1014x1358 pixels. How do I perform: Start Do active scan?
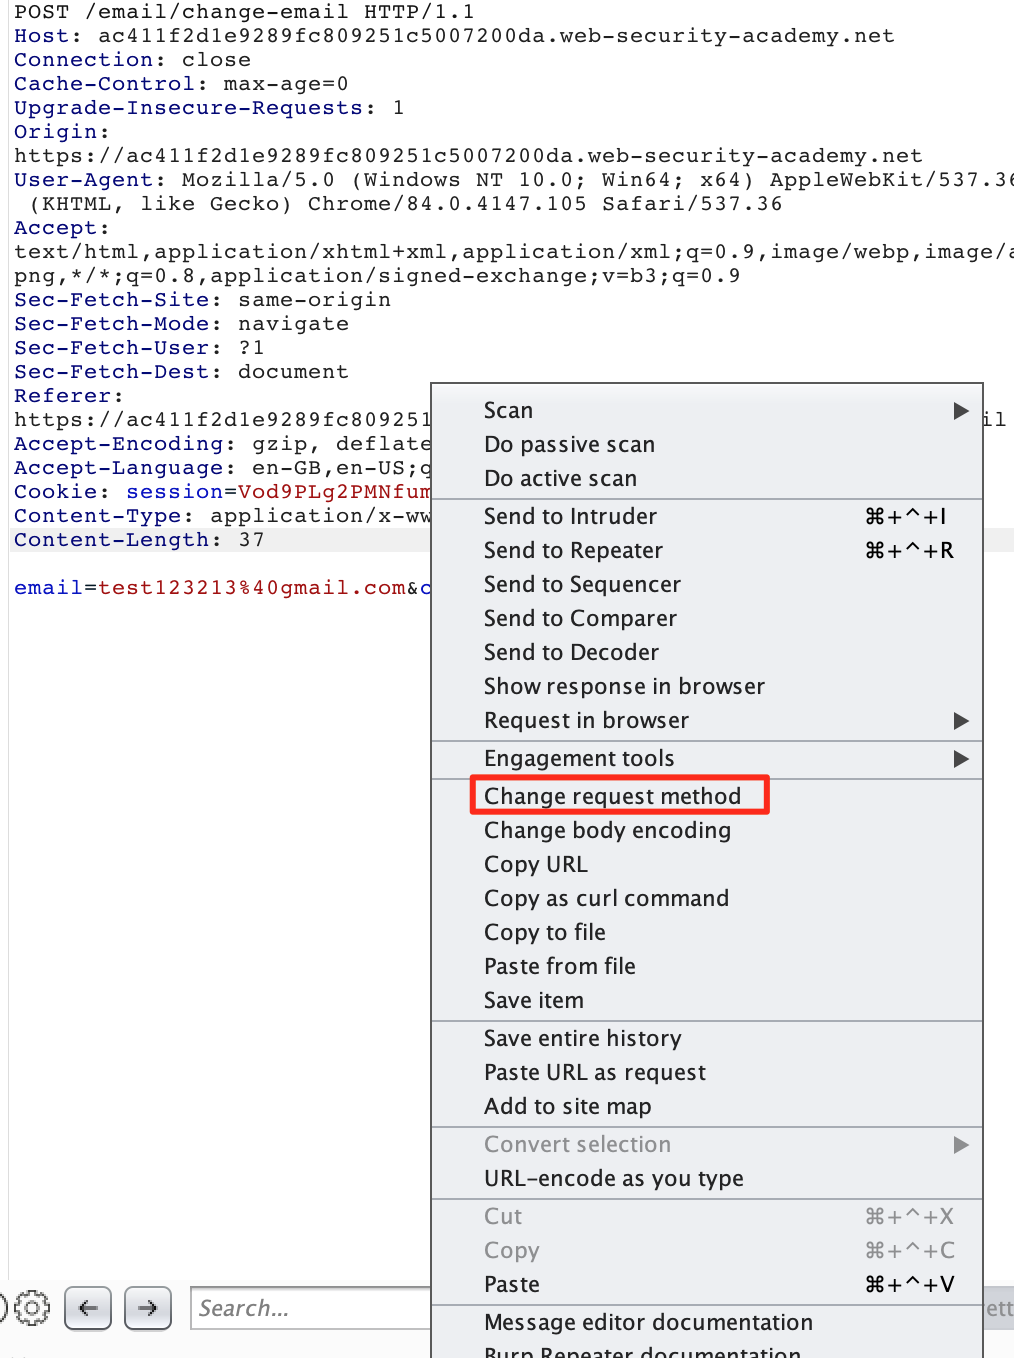coord(560,478)
